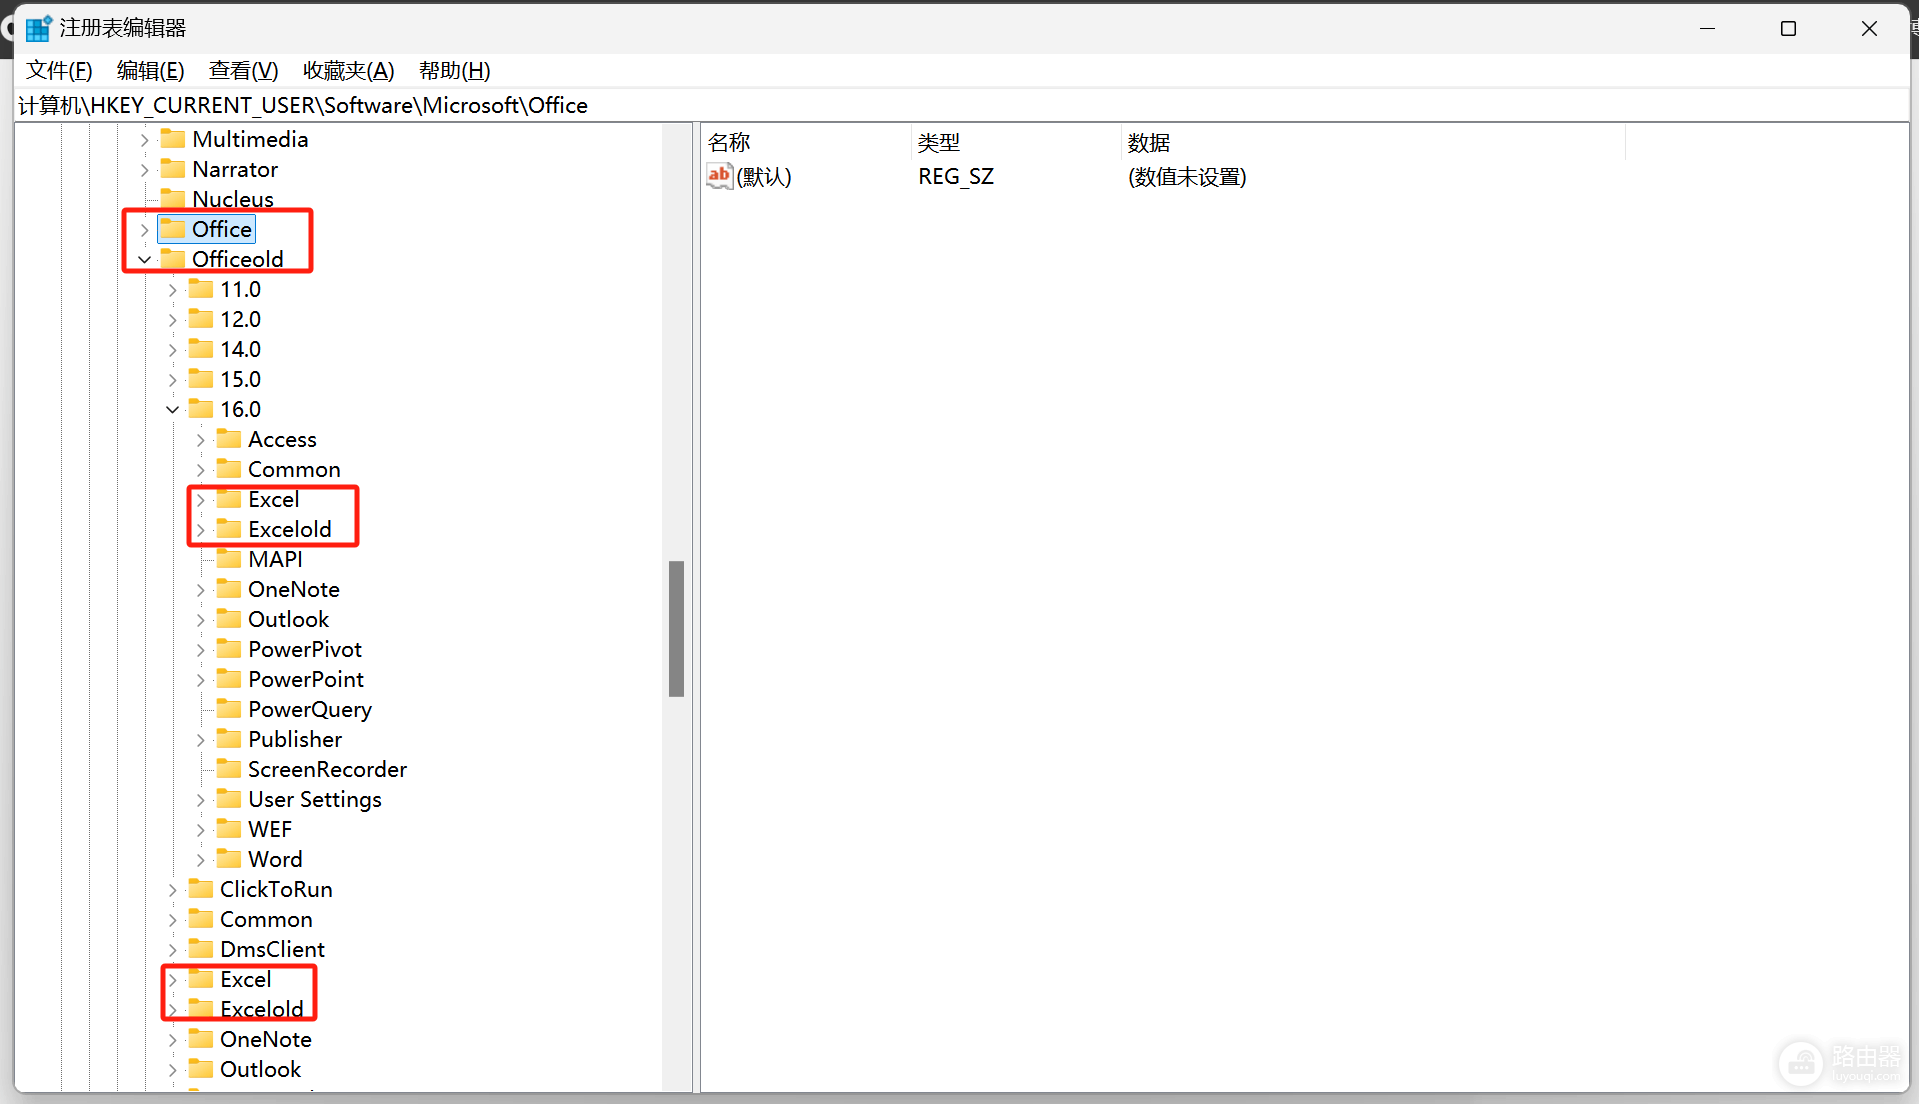Click the Access folder icon
Image resolution: width=1919 pixels, height=1104 pixels.
229,438
